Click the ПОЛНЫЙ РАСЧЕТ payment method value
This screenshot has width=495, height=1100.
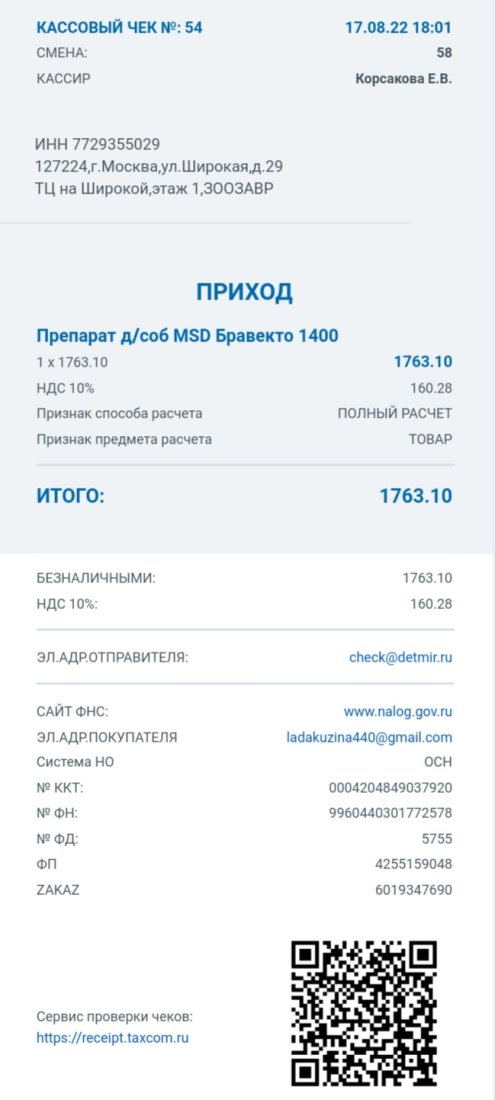pyautogui.click(x=395, y=413)
